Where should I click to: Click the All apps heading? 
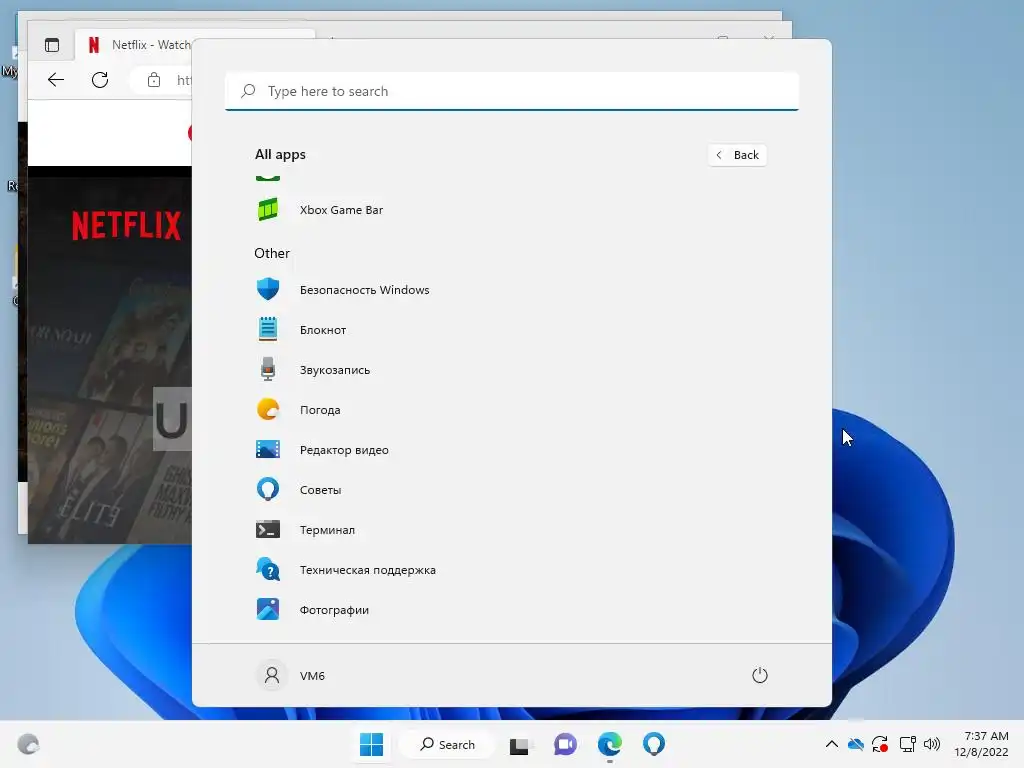280,155
